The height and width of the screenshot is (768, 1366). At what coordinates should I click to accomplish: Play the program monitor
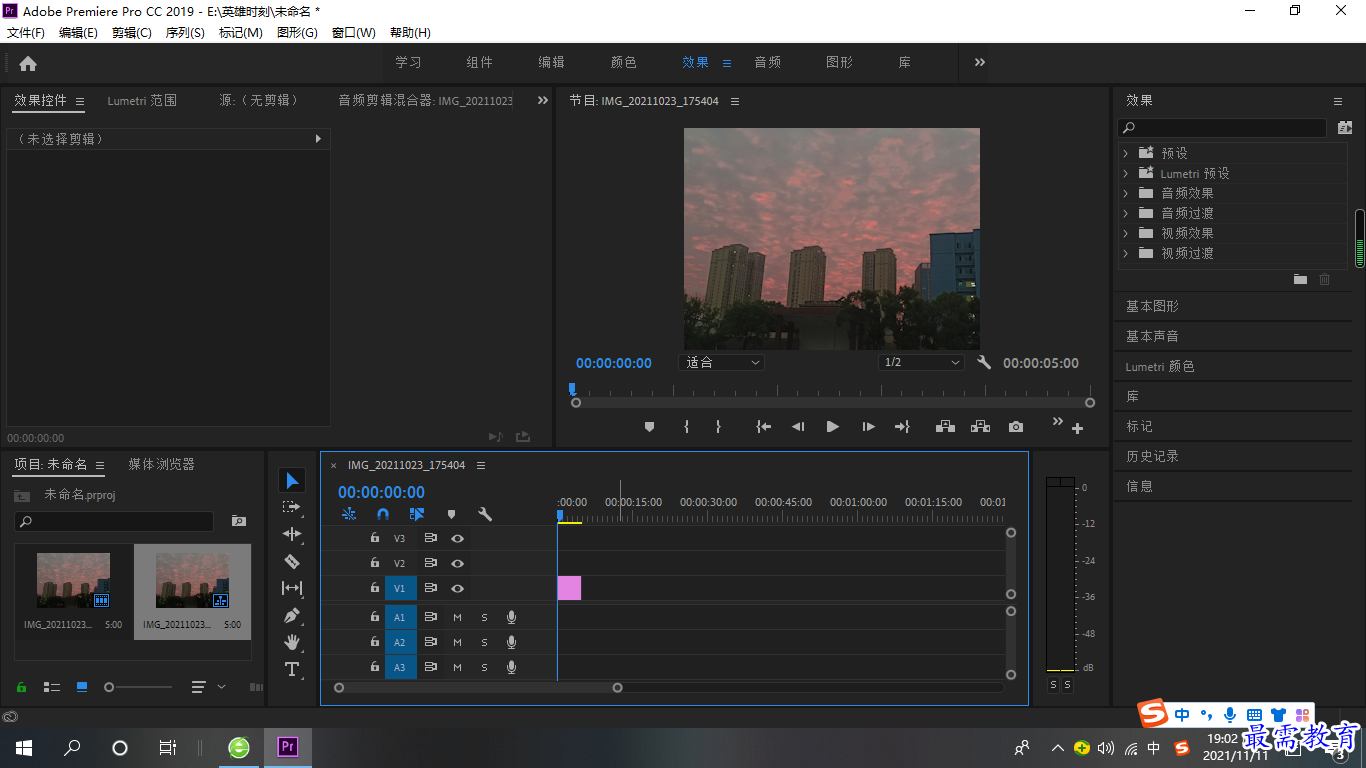click(832, 427)
